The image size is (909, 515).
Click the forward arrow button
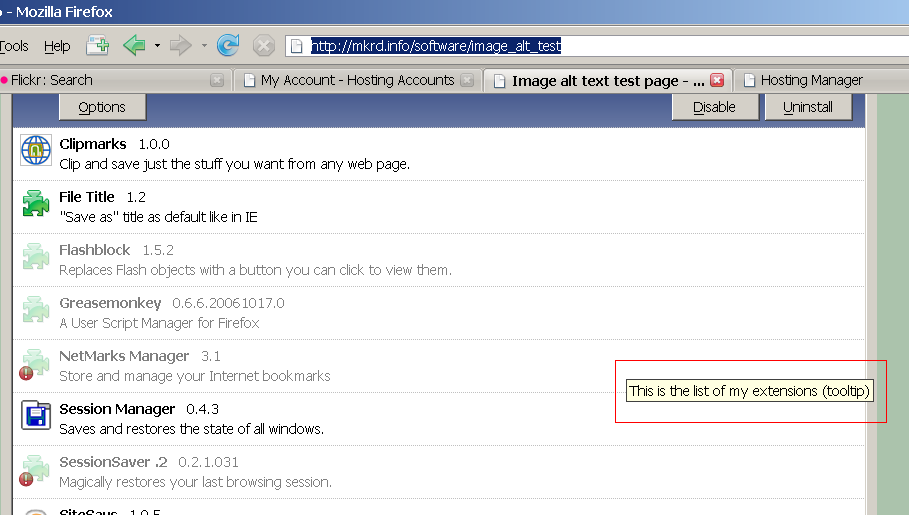(180, 45)
